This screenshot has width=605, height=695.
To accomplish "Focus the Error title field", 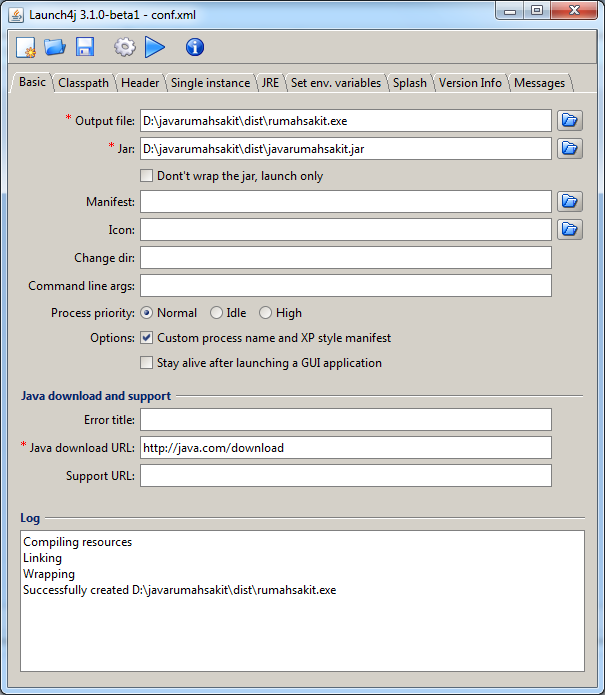I will coord(346,419).
